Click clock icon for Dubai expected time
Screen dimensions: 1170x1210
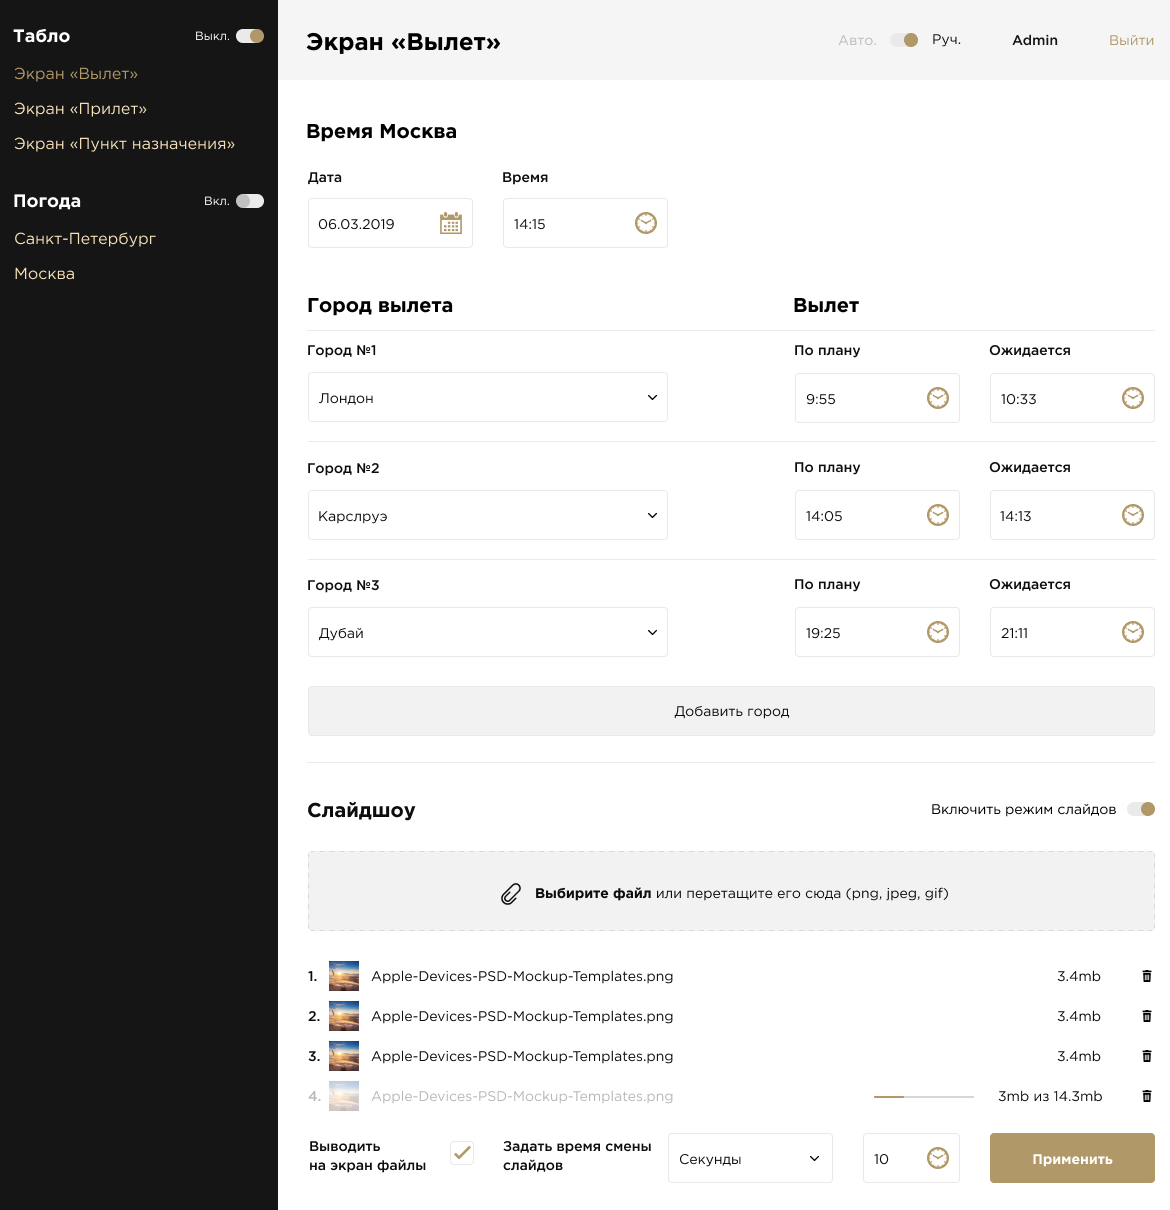1132,632
